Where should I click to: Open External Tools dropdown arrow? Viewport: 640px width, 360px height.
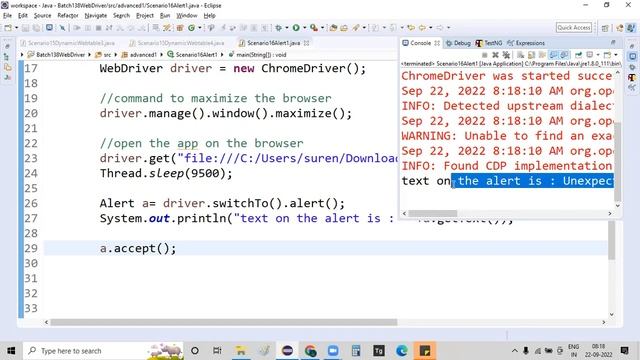pyautogui.click(x=322, y=28)
